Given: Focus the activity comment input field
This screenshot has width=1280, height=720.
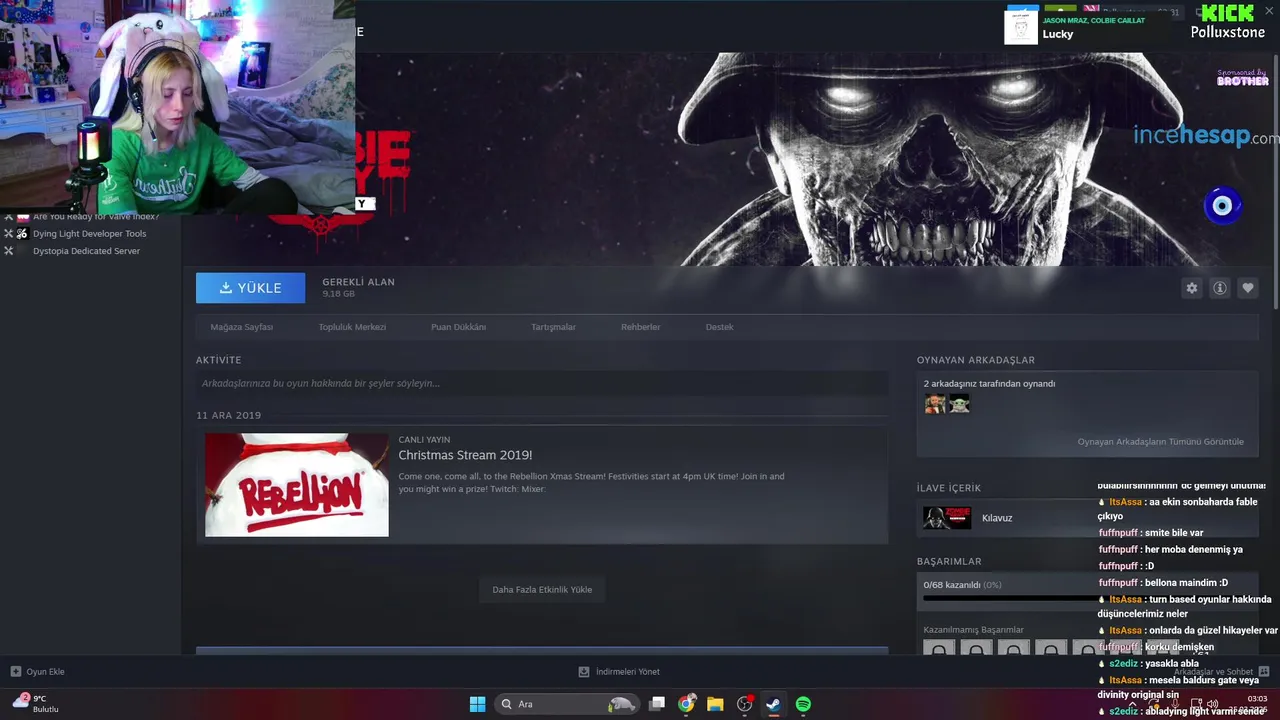Looking at the screenshot, I should [542, 383].
